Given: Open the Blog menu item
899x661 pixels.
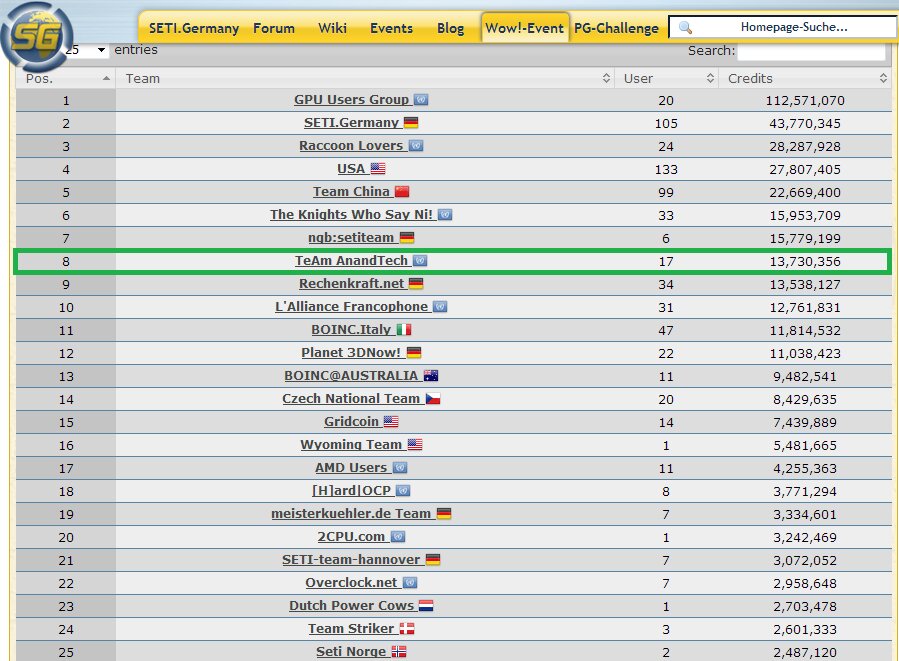Looking at the screenshot, I should 451,28.
